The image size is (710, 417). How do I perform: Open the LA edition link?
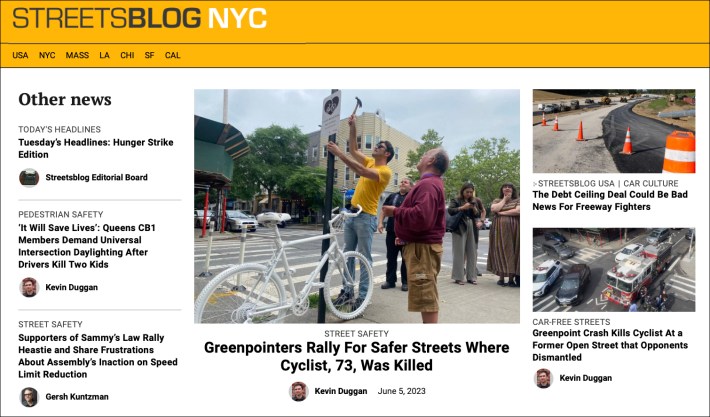tap(104, 55)
